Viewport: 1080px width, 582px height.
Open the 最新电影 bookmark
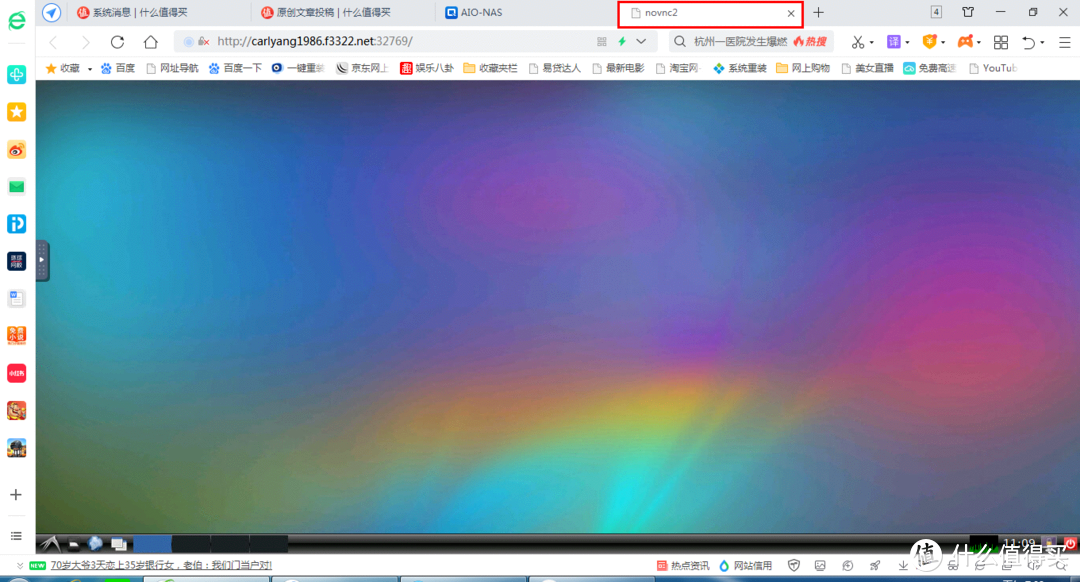[619, 68]
